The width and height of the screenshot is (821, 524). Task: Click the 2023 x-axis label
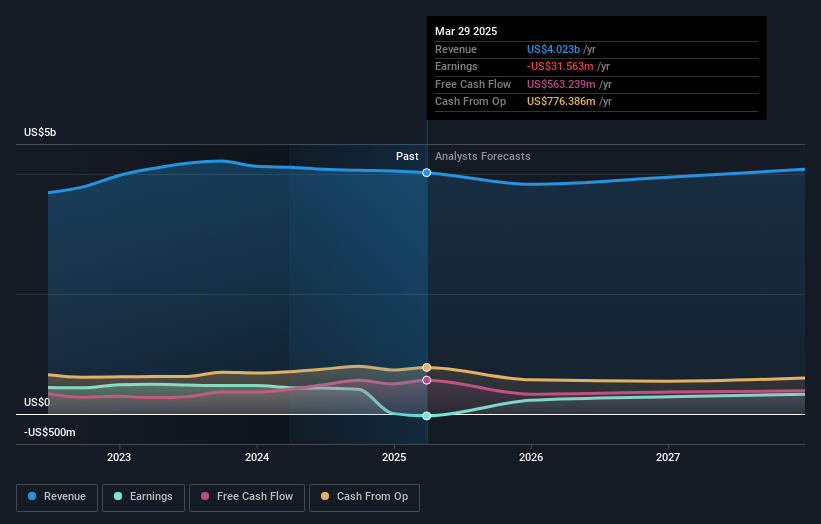[x=119, y=457]
